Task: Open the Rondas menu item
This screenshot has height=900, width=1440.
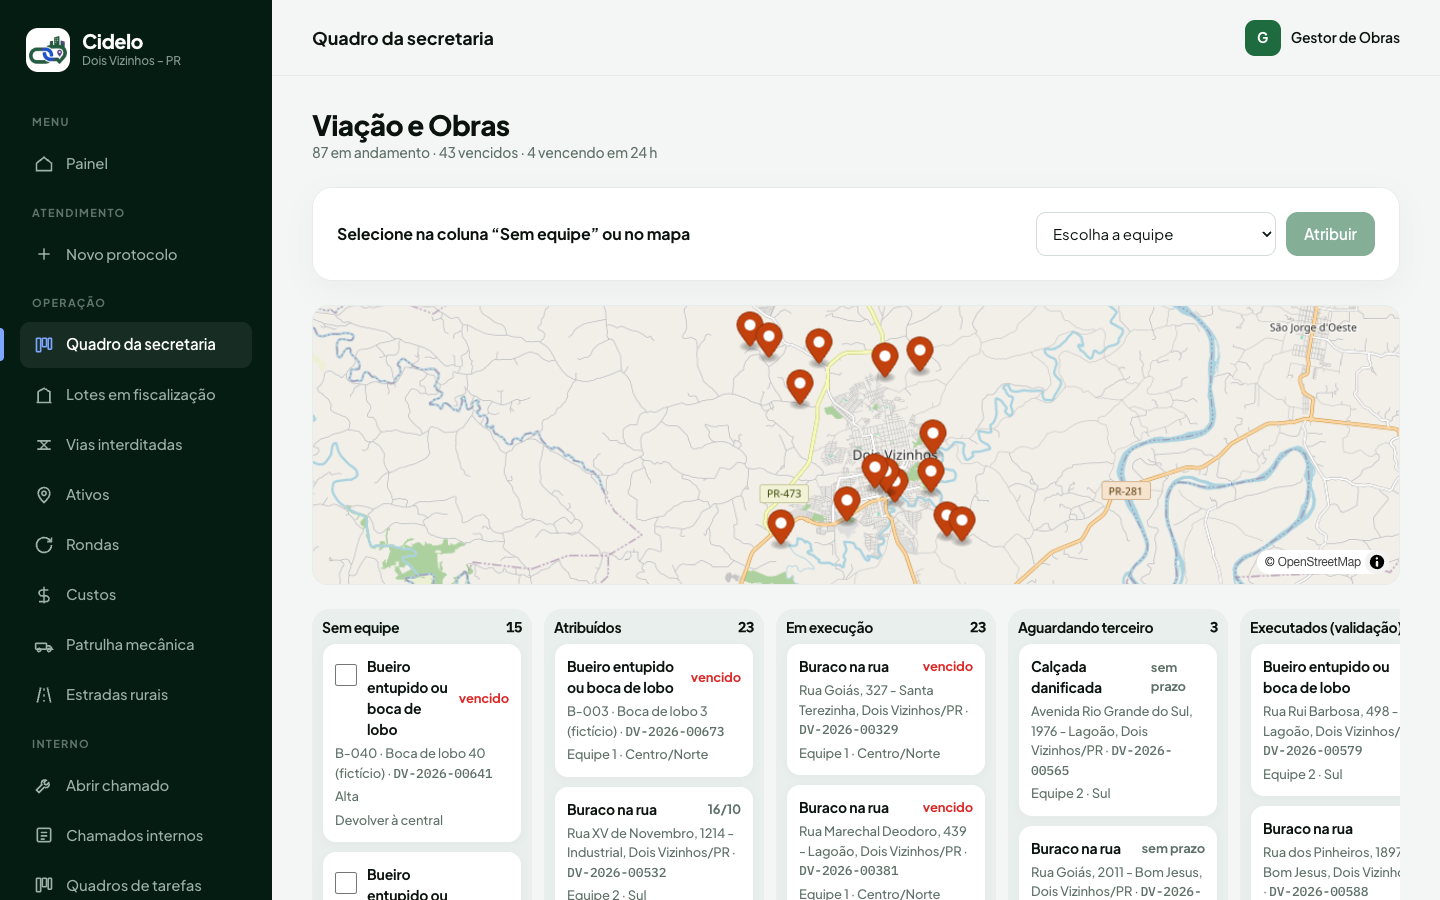Action: click(136, 545)
